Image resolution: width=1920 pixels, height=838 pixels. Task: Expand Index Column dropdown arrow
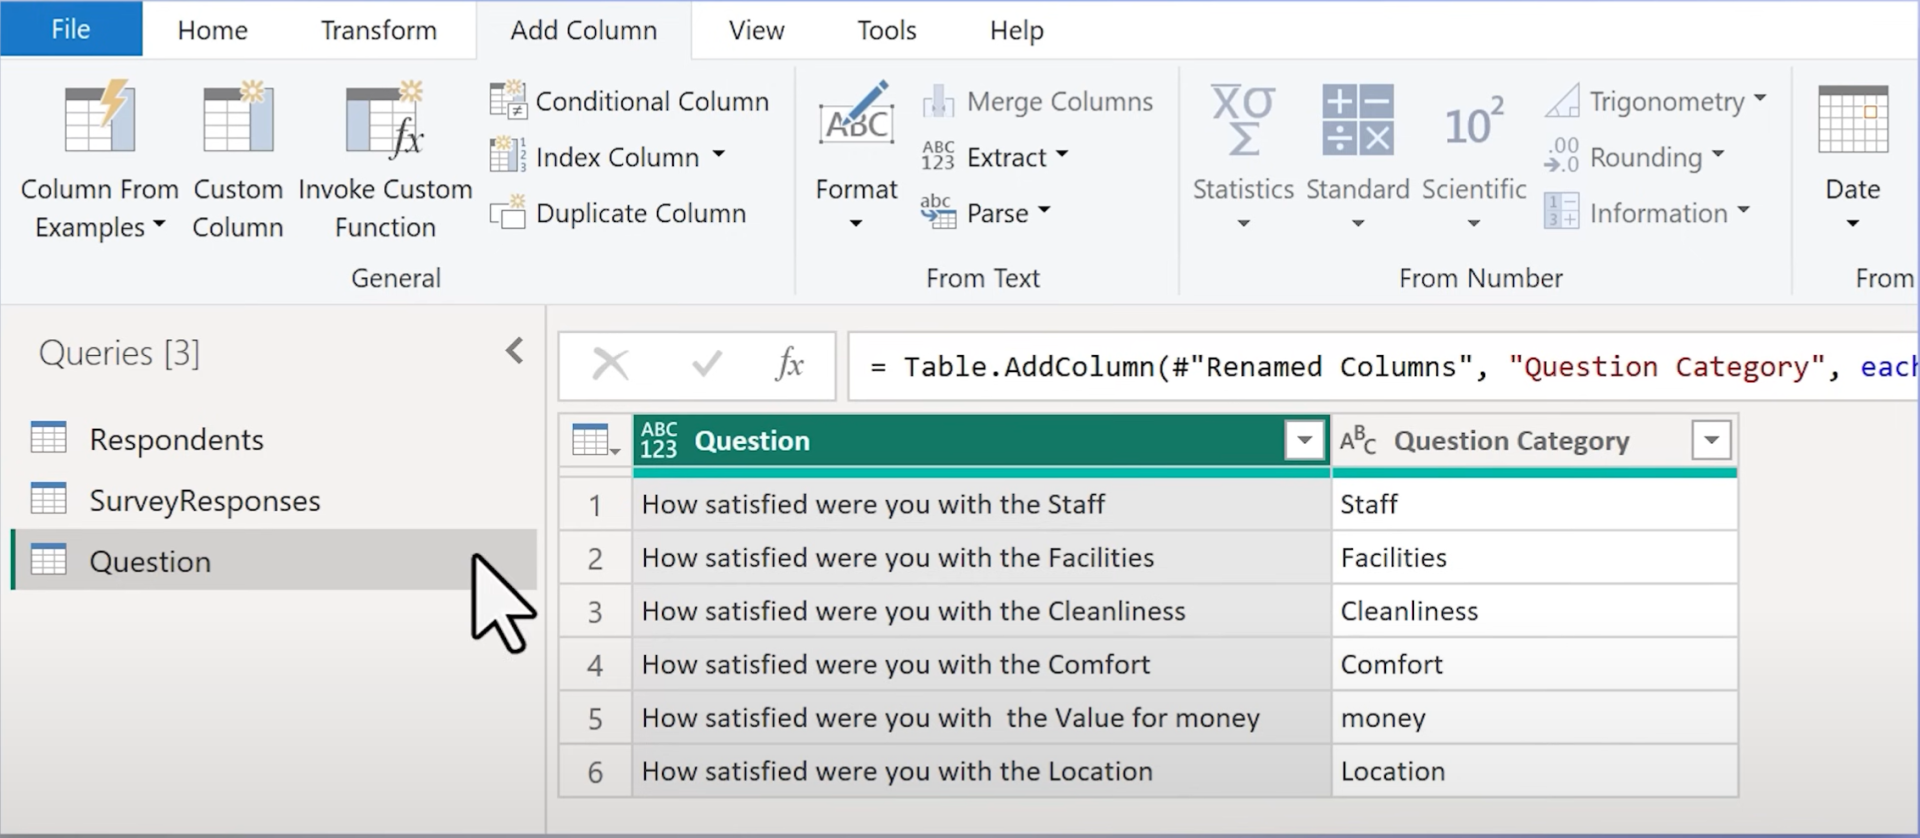click(718, 156)
